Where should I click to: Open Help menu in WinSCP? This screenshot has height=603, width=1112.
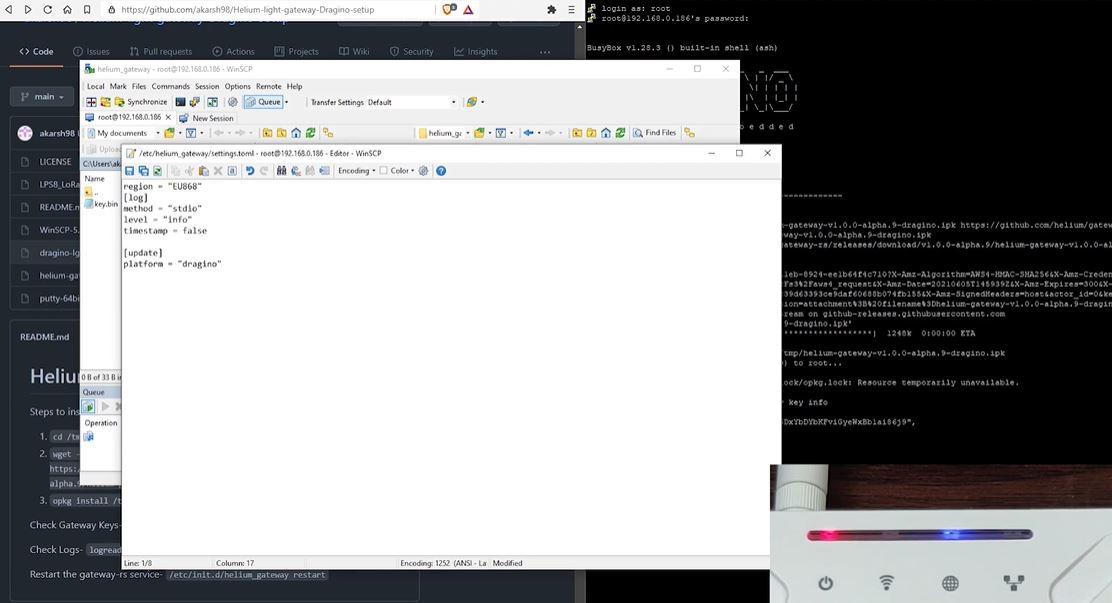(x=294, y=87)
